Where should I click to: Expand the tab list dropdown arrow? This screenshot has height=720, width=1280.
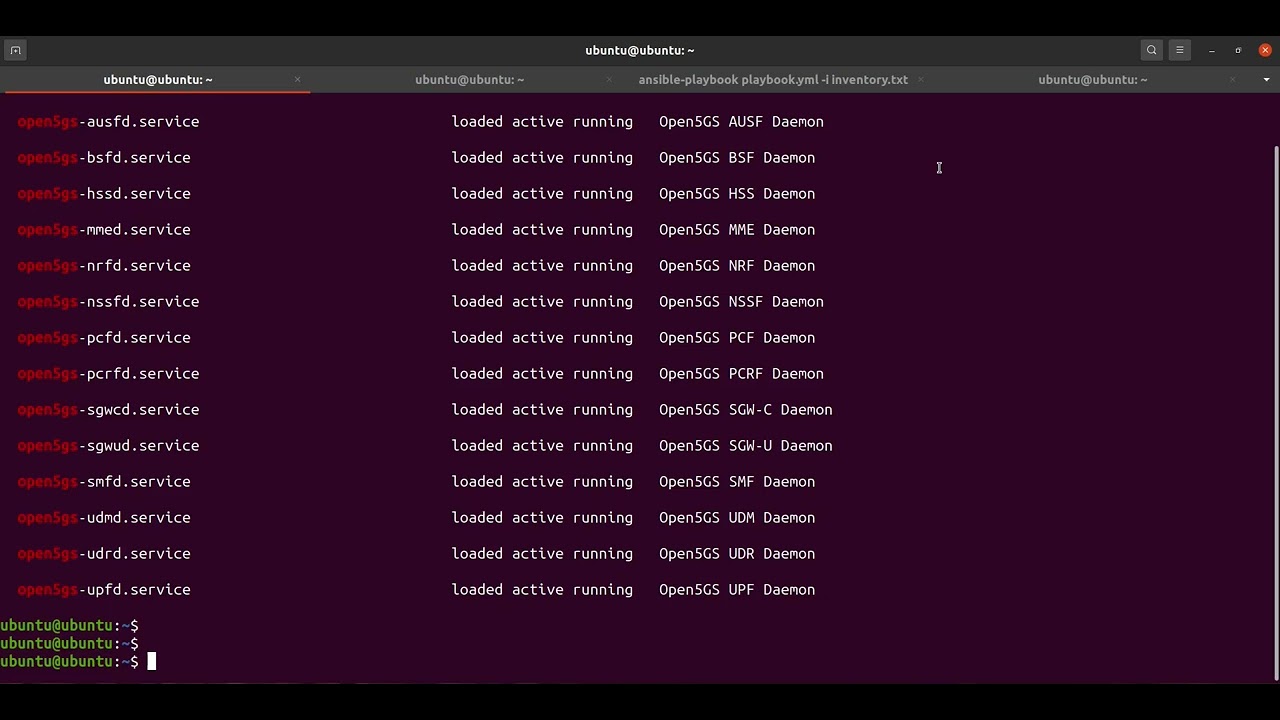pos(1266,79)
